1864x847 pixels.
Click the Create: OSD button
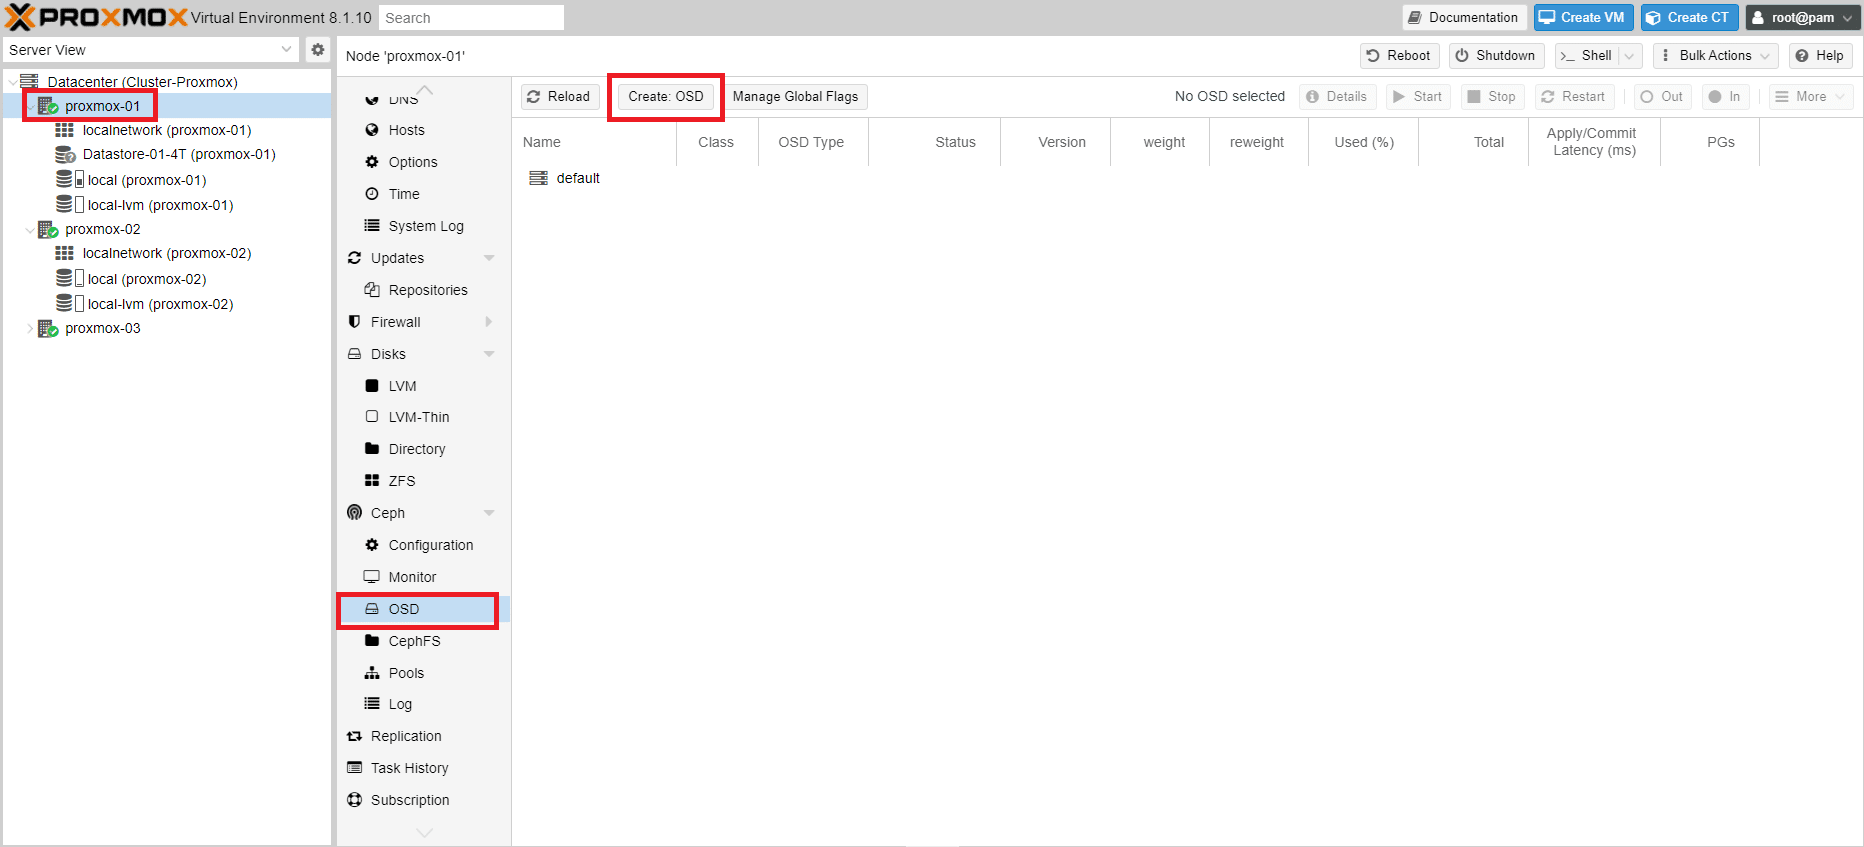pyautogui.click(x=666, y=97)
